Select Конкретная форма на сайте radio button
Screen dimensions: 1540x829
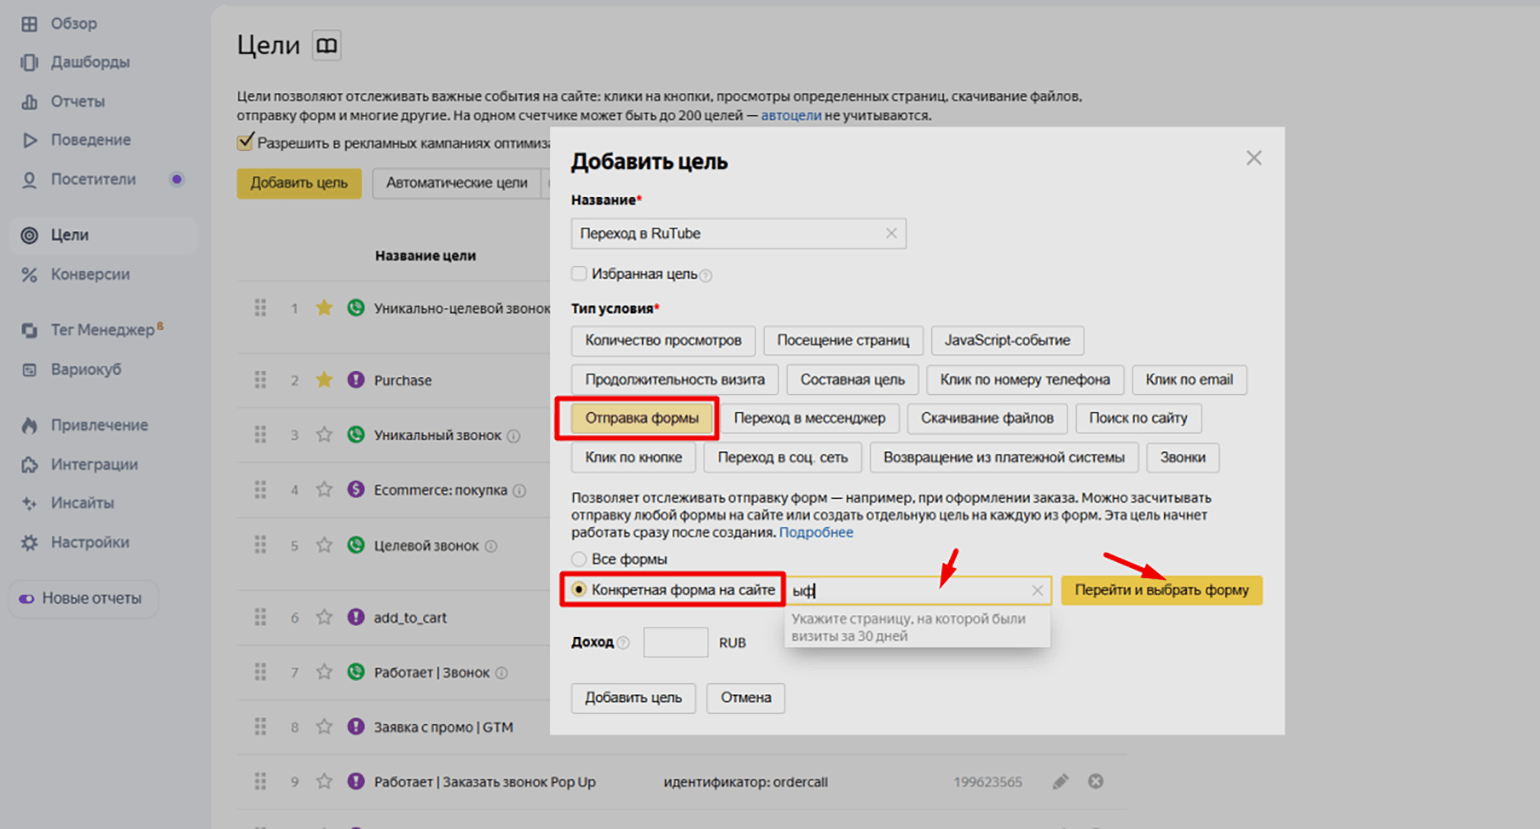(x=579, y=590)
